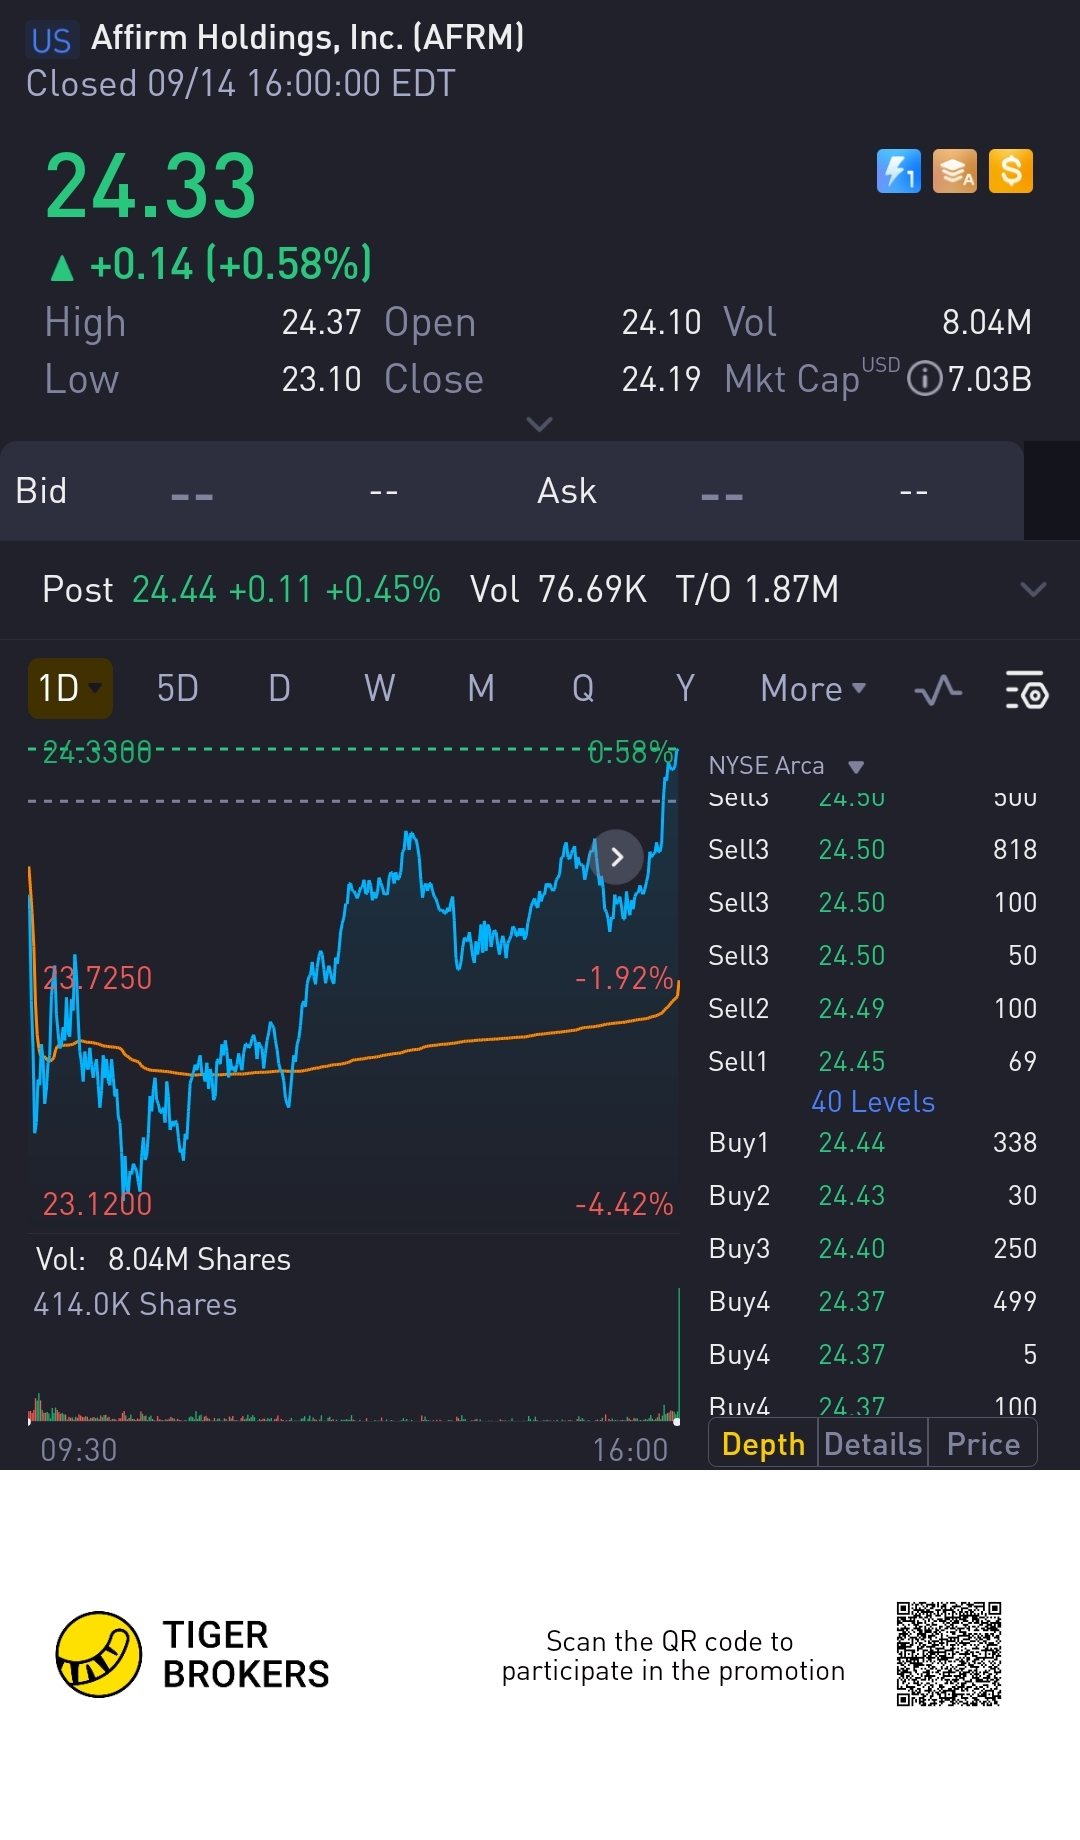Tap the Closed 09/14 16:00:00 EDT status
Image resolution: width=1080 pixels, height=1840 pixels.
241,83
